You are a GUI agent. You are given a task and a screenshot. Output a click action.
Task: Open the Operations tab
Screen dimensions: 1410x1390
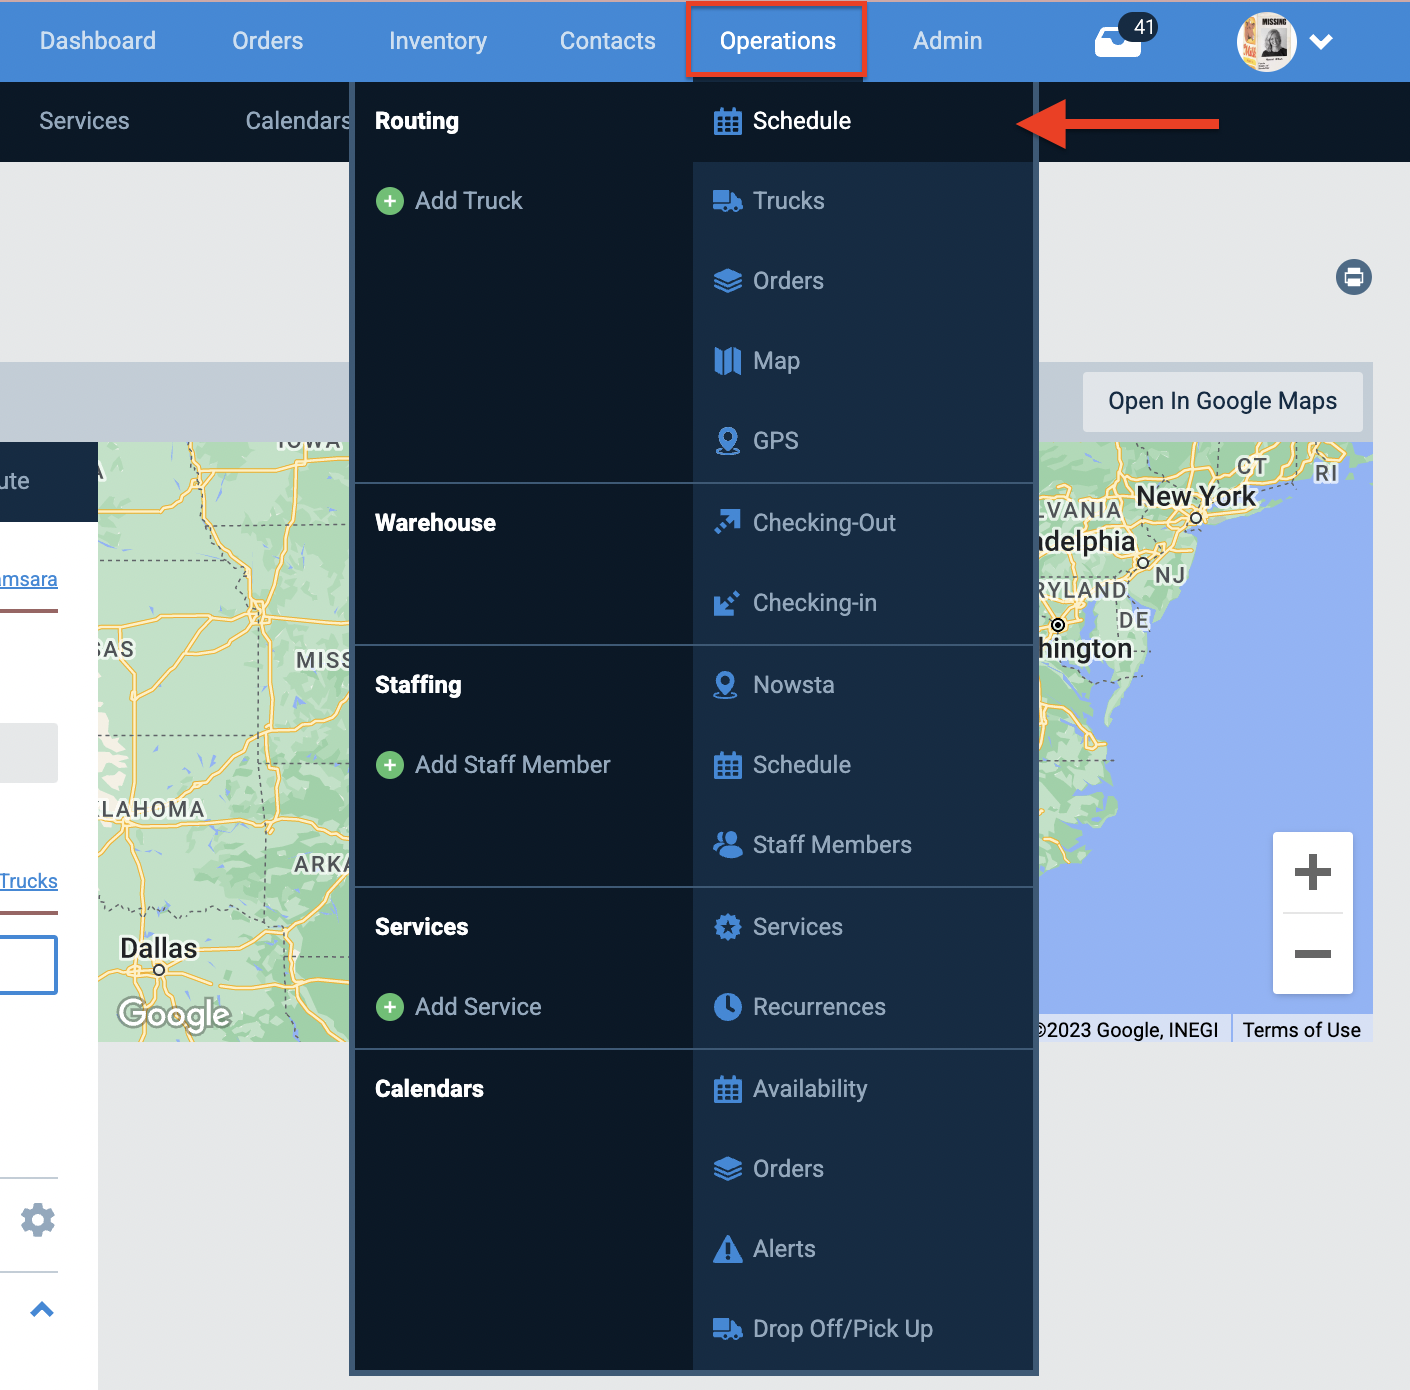778,41
